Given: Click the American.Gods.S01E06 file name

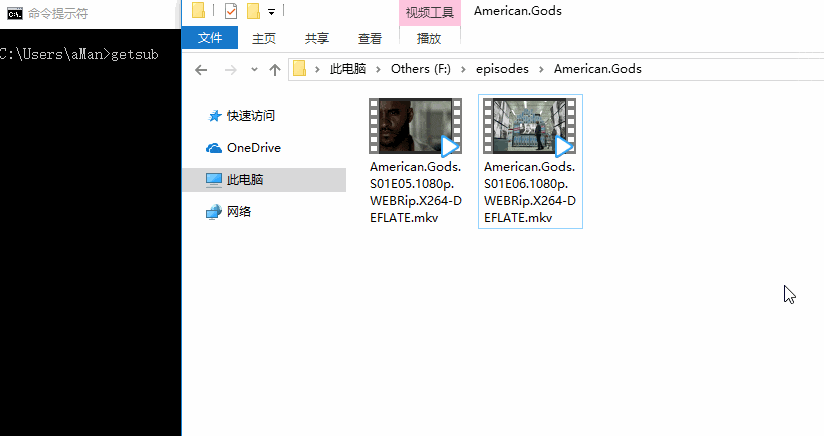Looking at the screenshot, I should (530, 192).
